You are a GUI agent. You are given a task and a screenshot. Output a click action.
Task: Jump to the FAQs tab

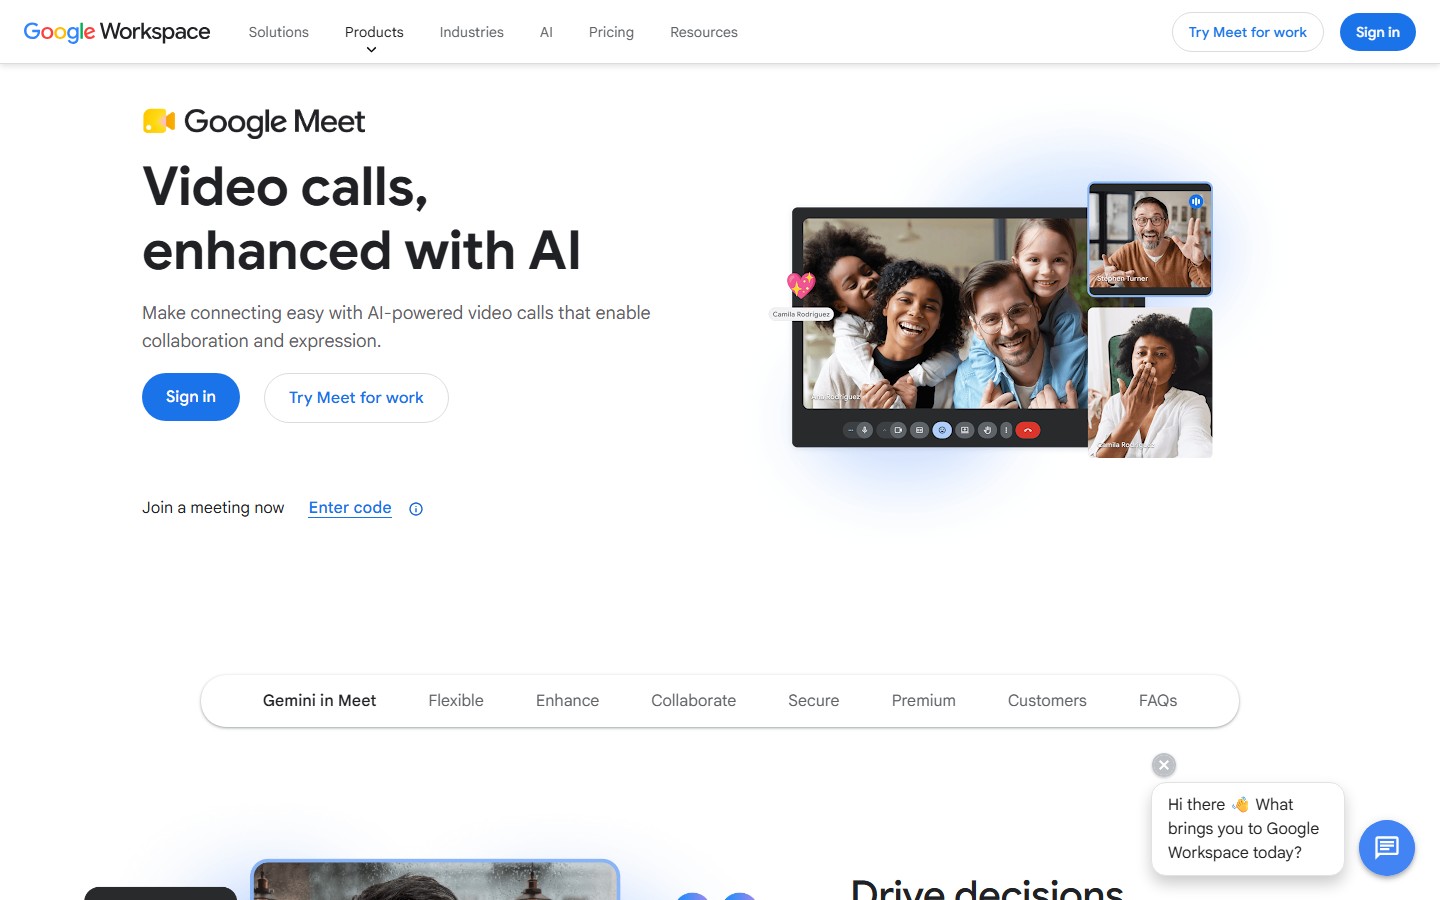pyautogui.click(x=1158, y=701)
